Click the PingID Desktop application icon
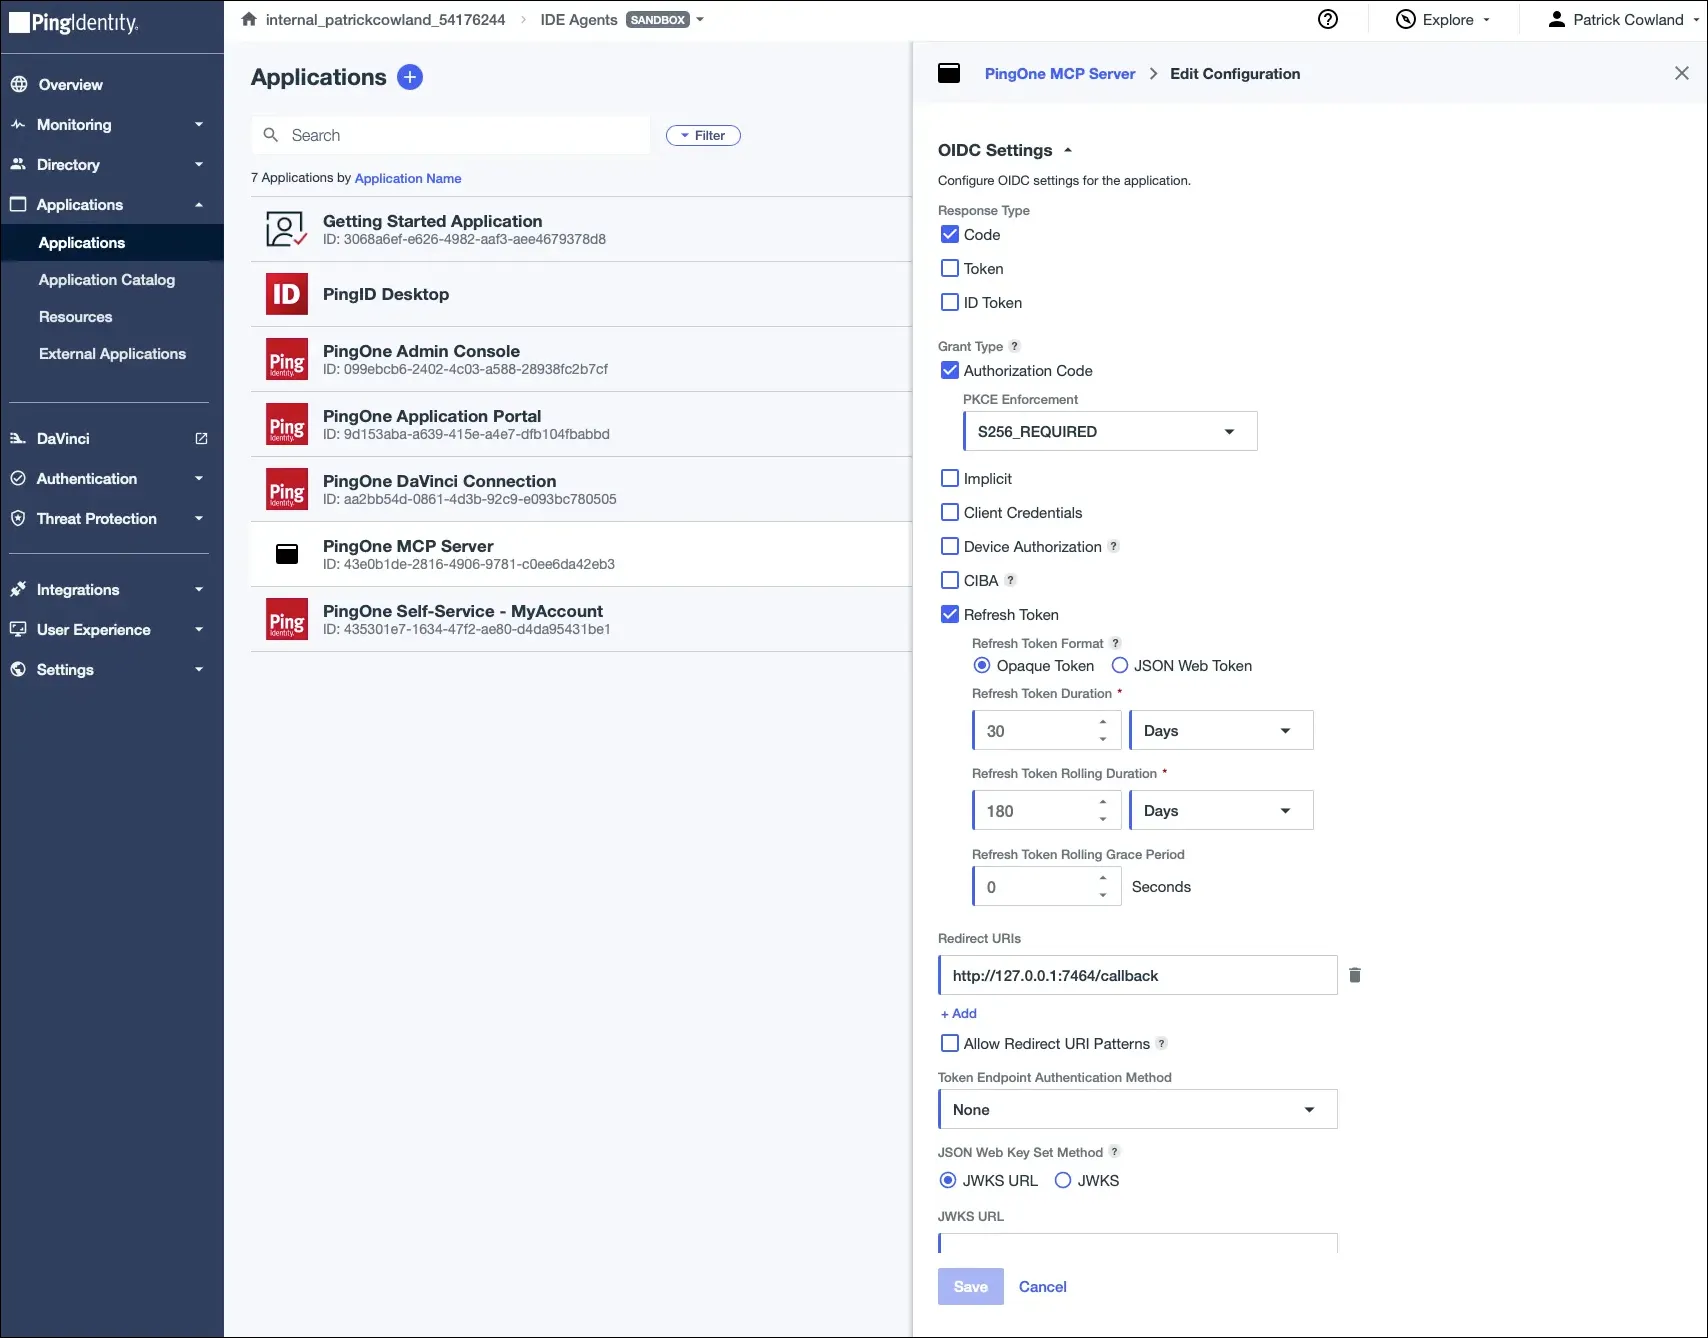Screen dimensions: 1708x1338 (286, 294)
